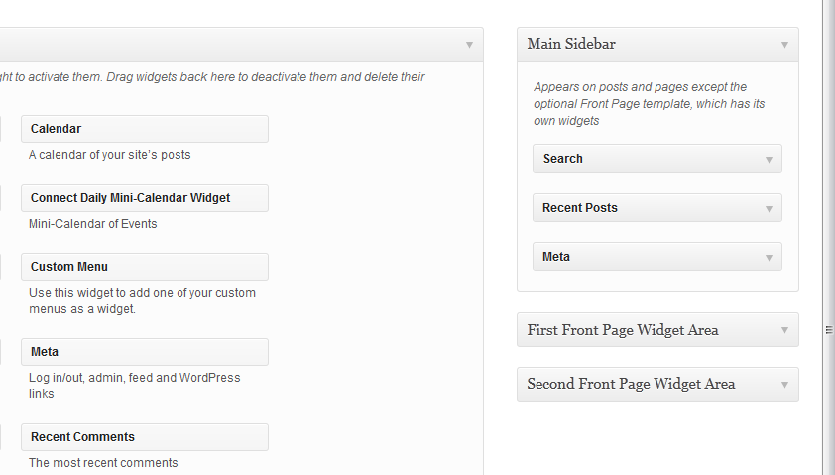The height and width of the screenshot is (475, 835).
Task: Collapse the available widgets panel arrow
Action: point(469,45)
